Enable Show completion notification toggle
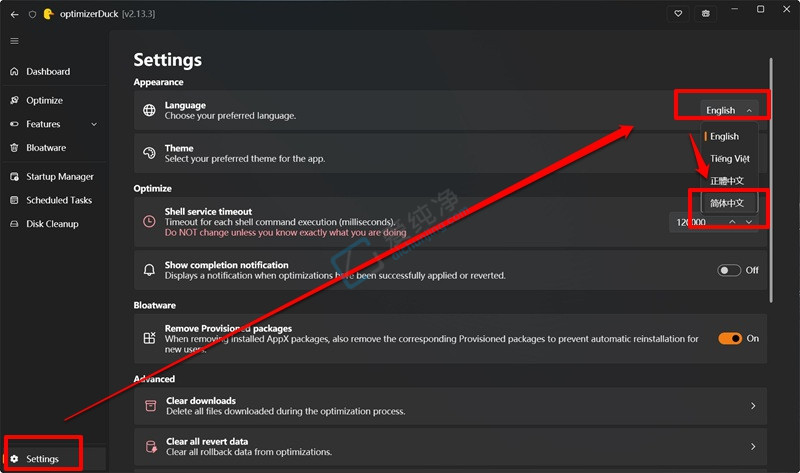Viewport: 800px width, 473px height. [729, 270]
